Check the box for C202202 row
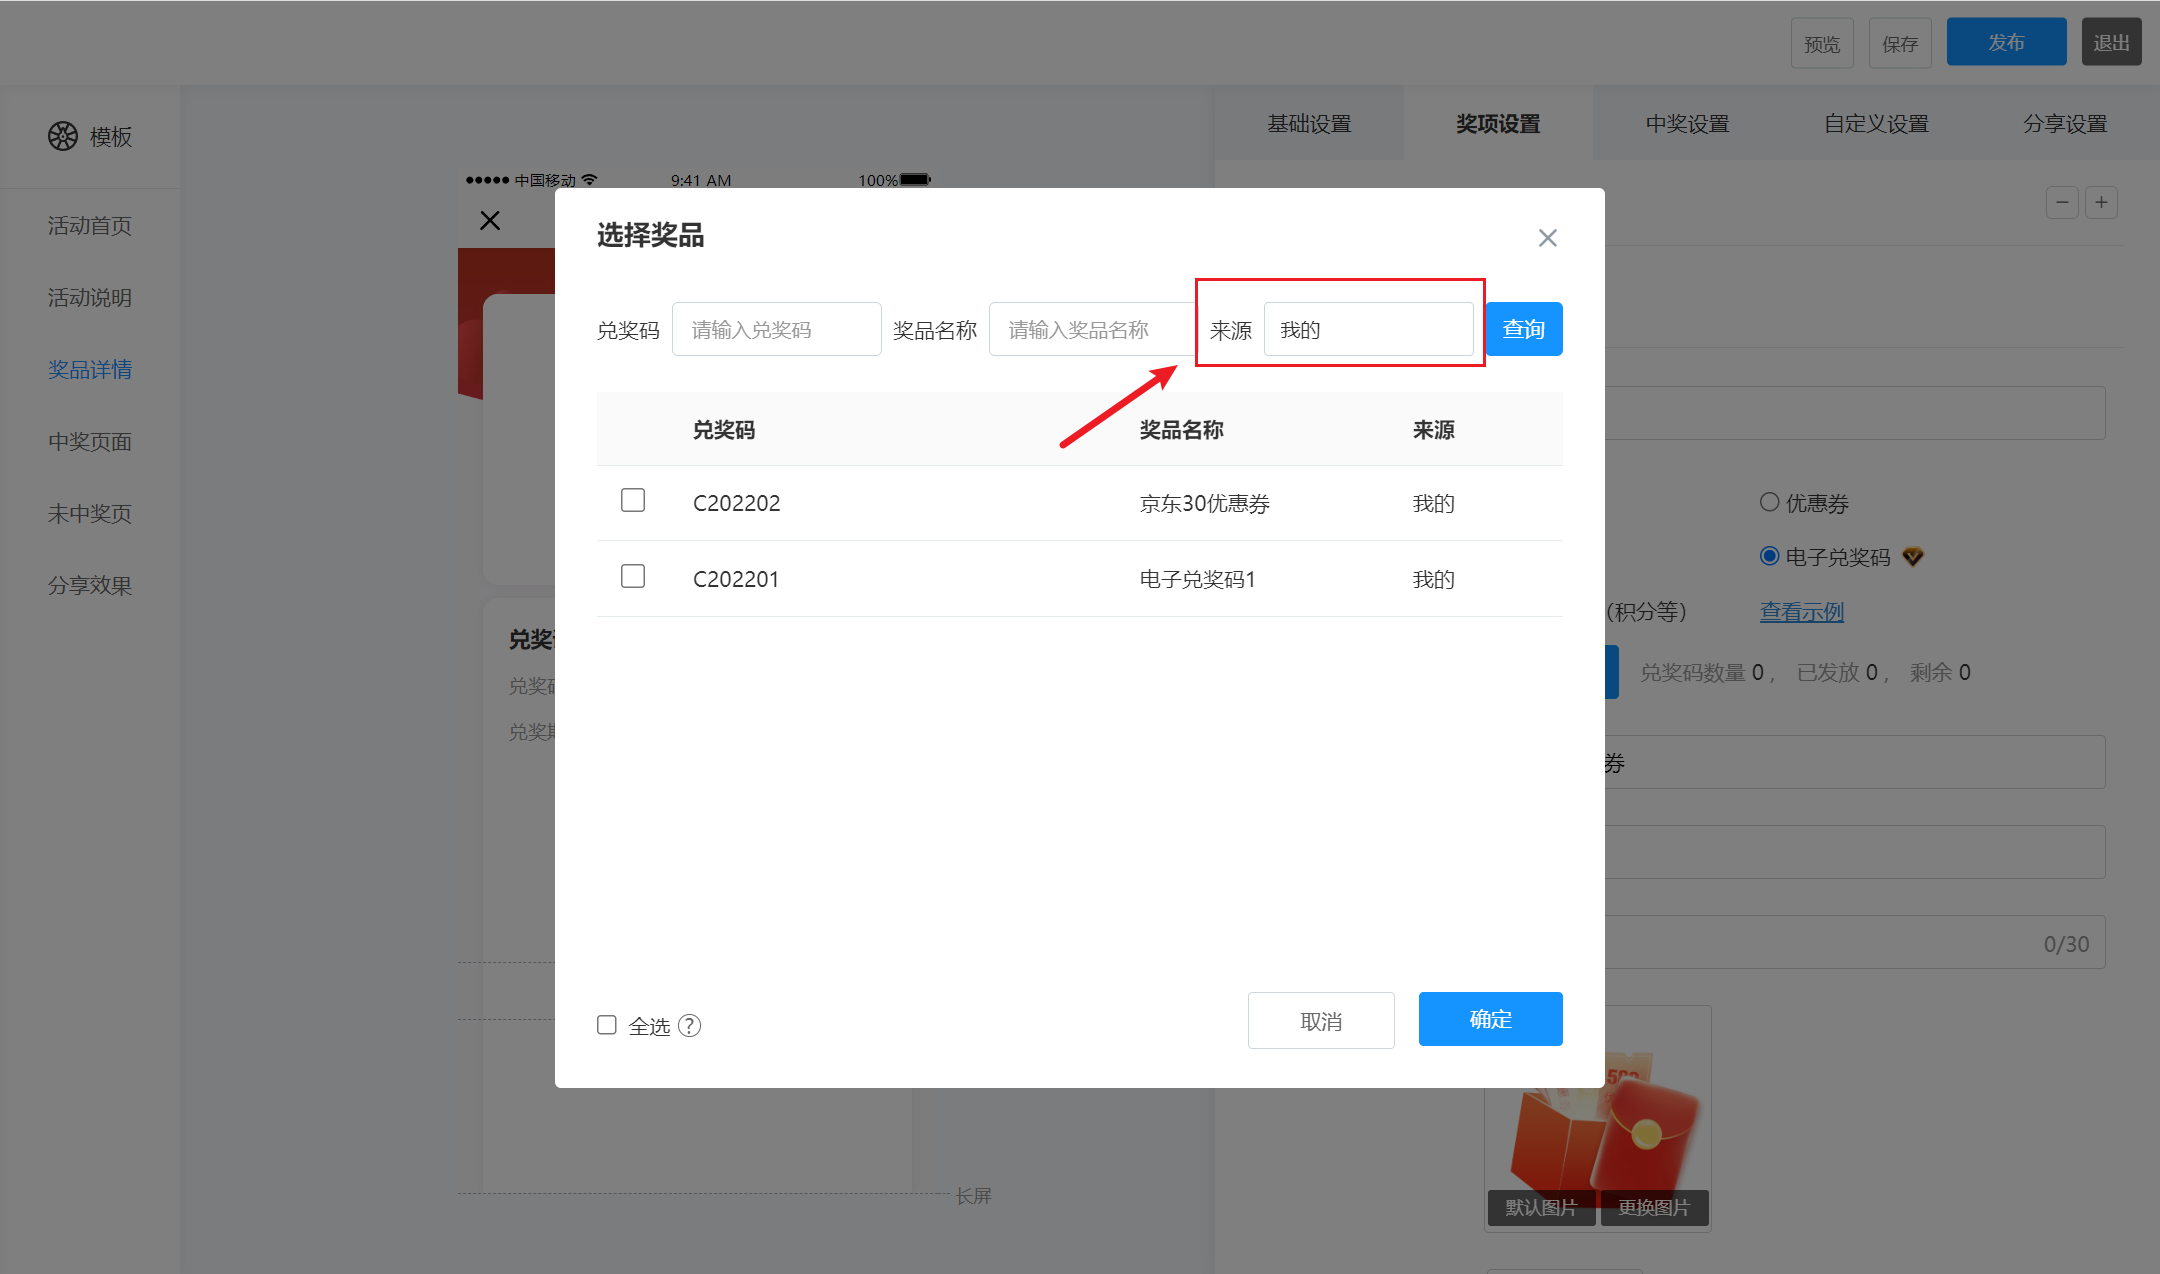The height and width of the screenshot is (1274, 2160). point(633,500)
